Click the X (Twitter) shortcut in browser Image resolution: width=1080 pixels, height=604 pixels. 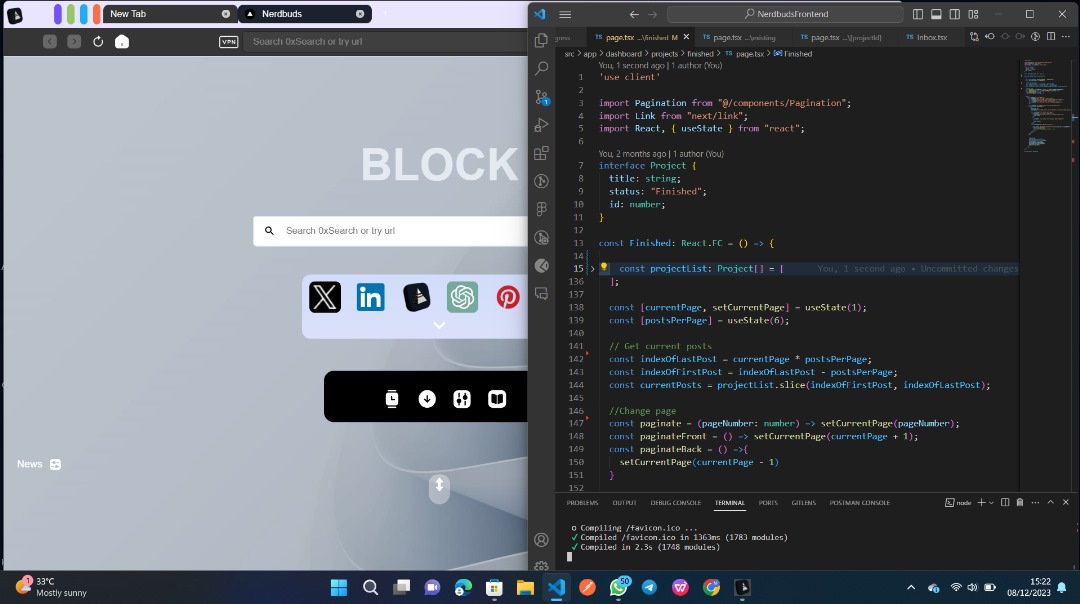tap(325, 298)
